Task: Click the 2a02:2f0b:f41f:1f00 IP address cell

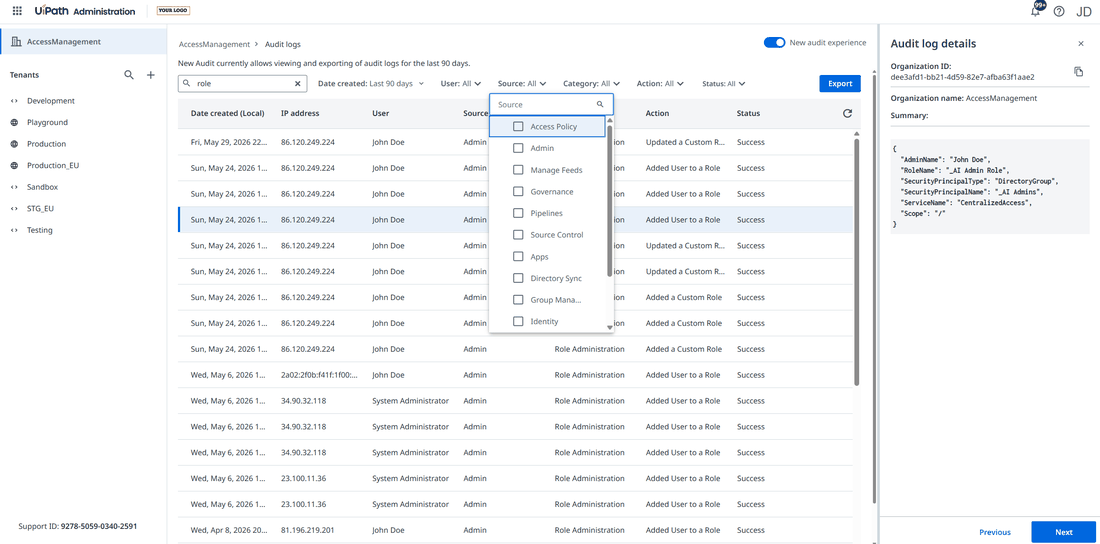Action: point(319,375)
